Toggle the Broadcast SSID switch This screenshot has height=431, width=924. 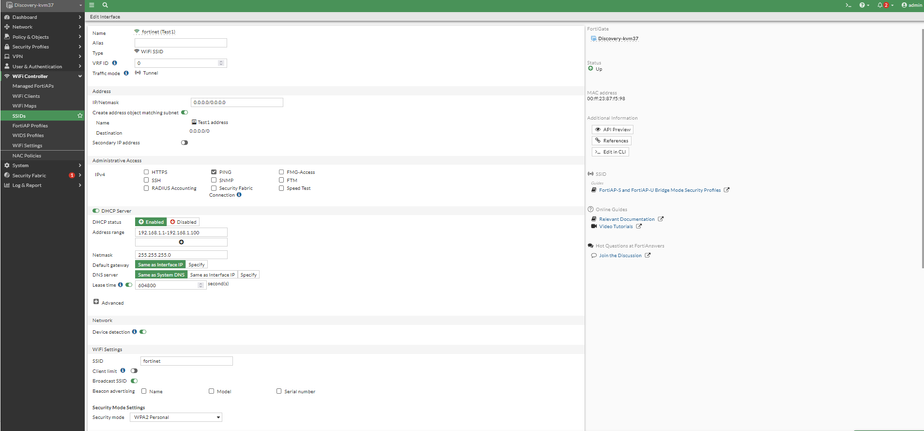(x=134, y=380)
